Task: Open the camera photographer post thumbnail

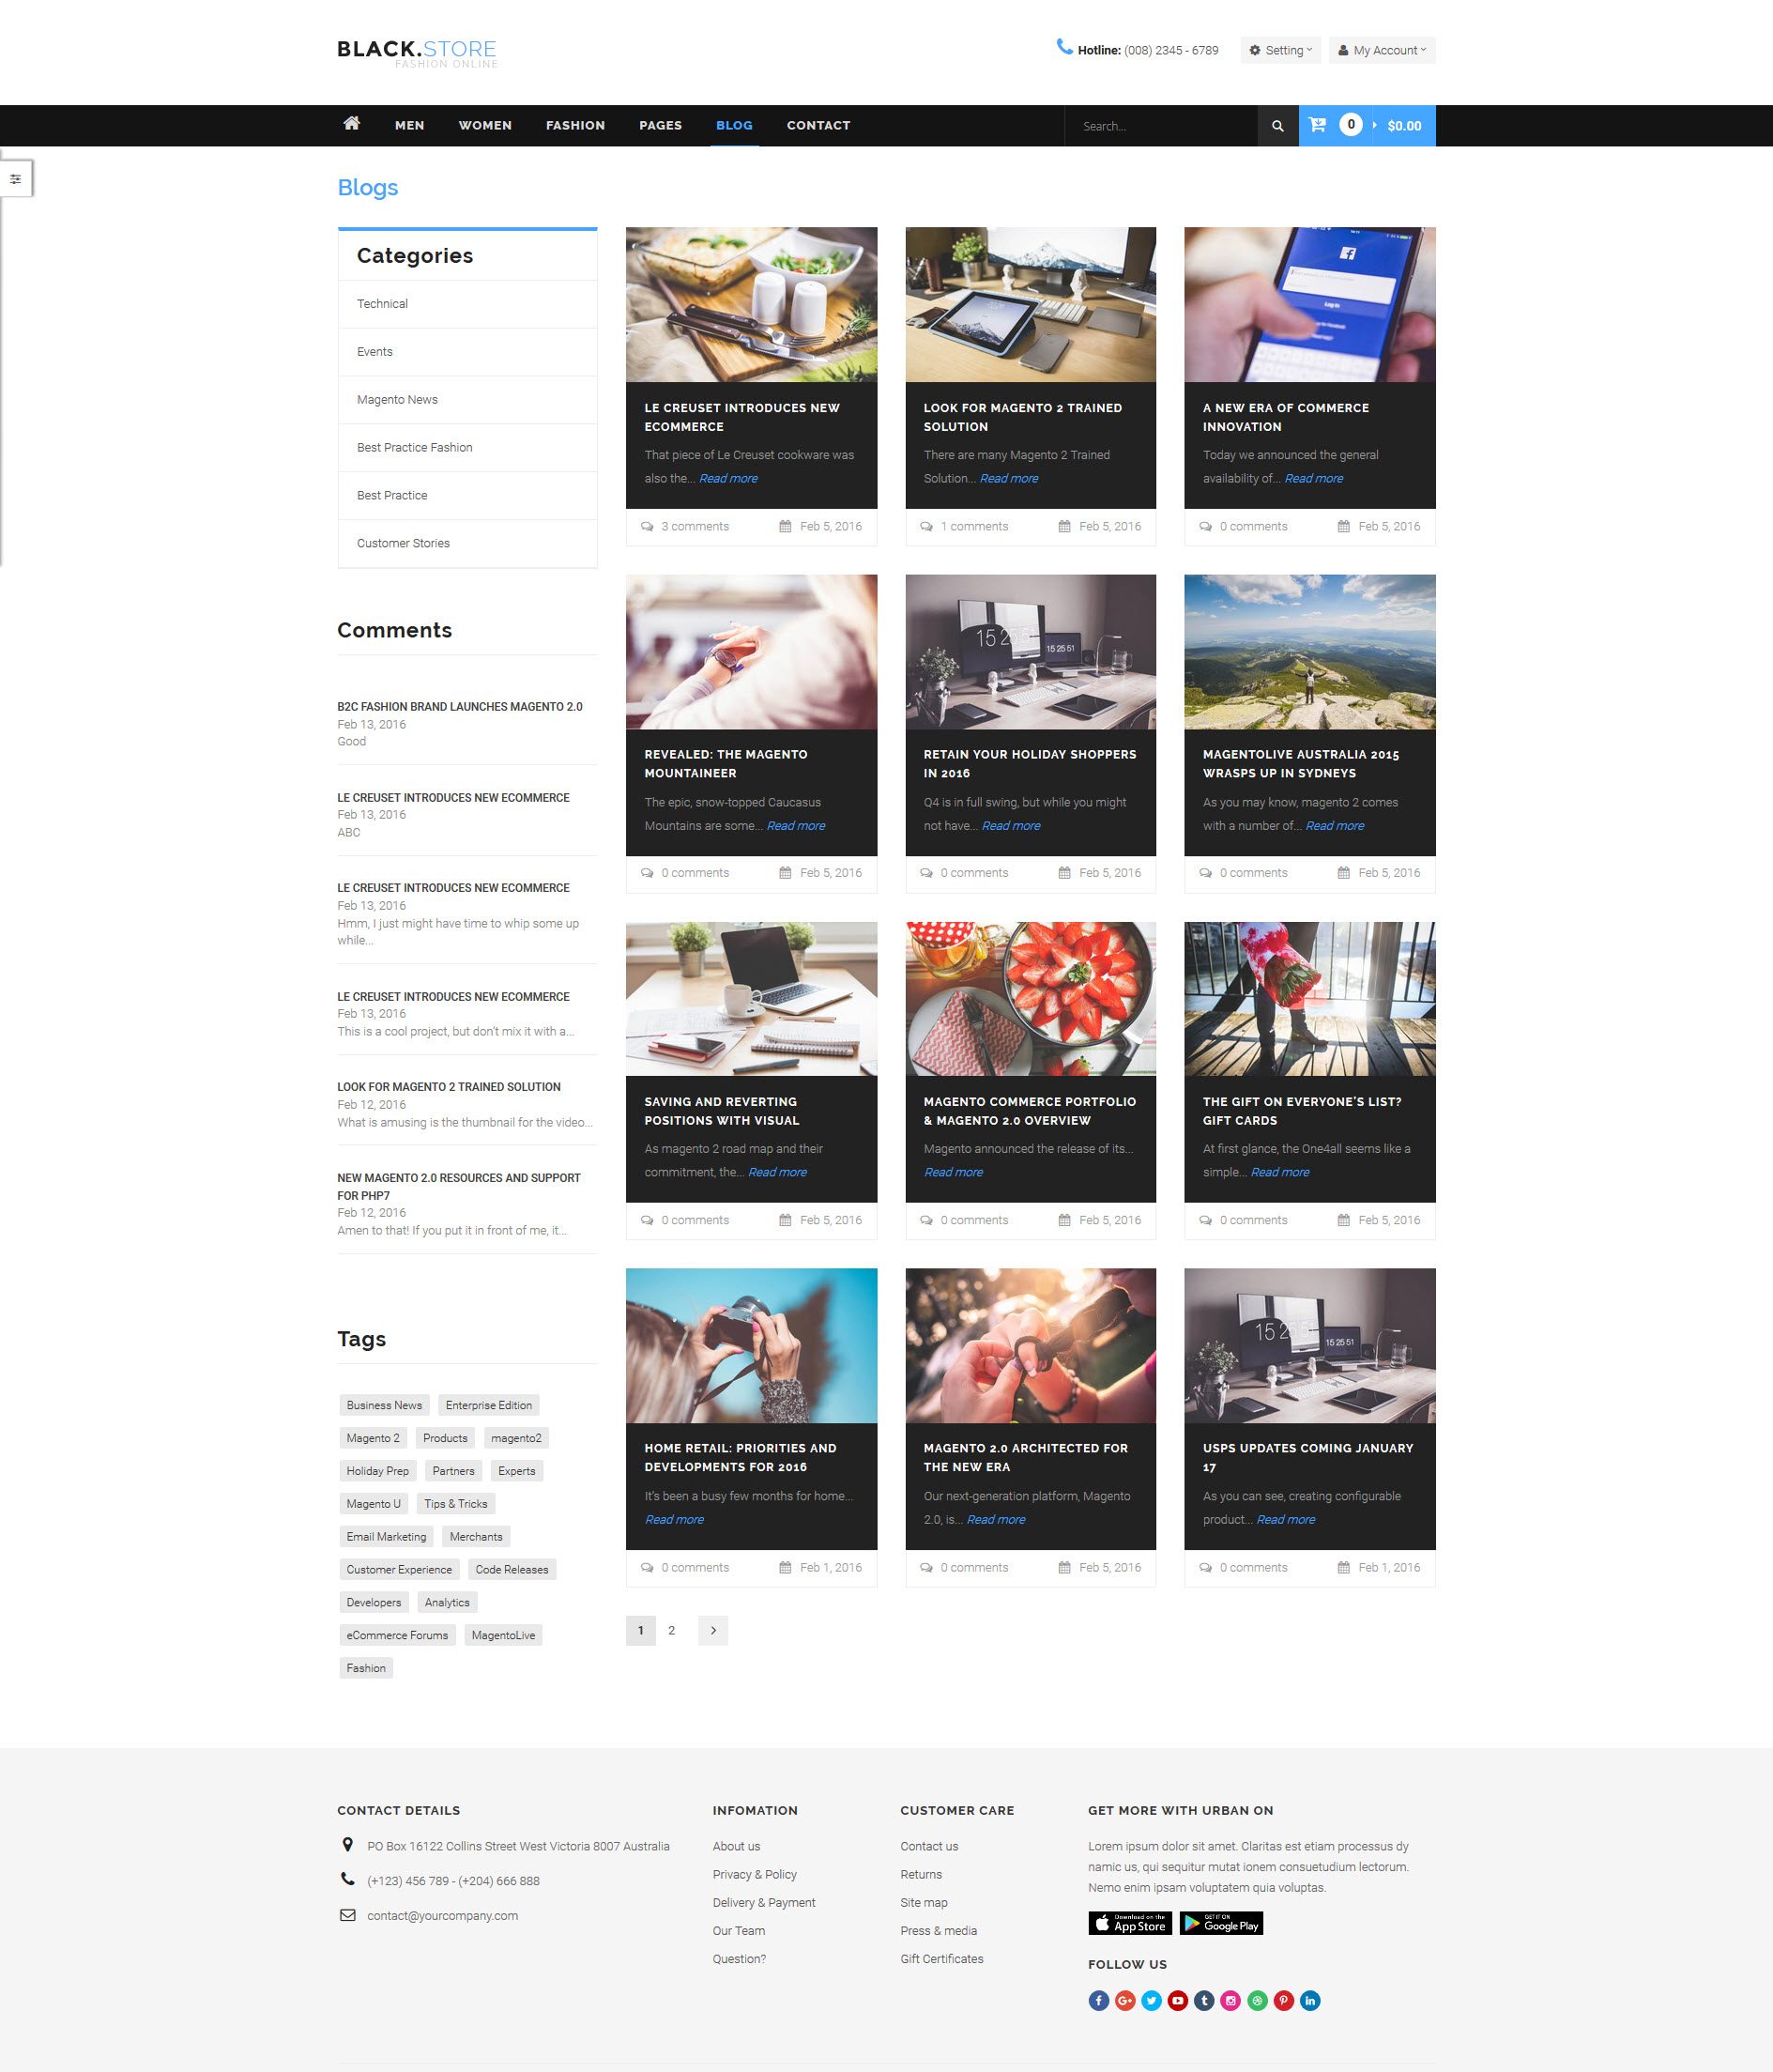Action: click(751, 1346)
